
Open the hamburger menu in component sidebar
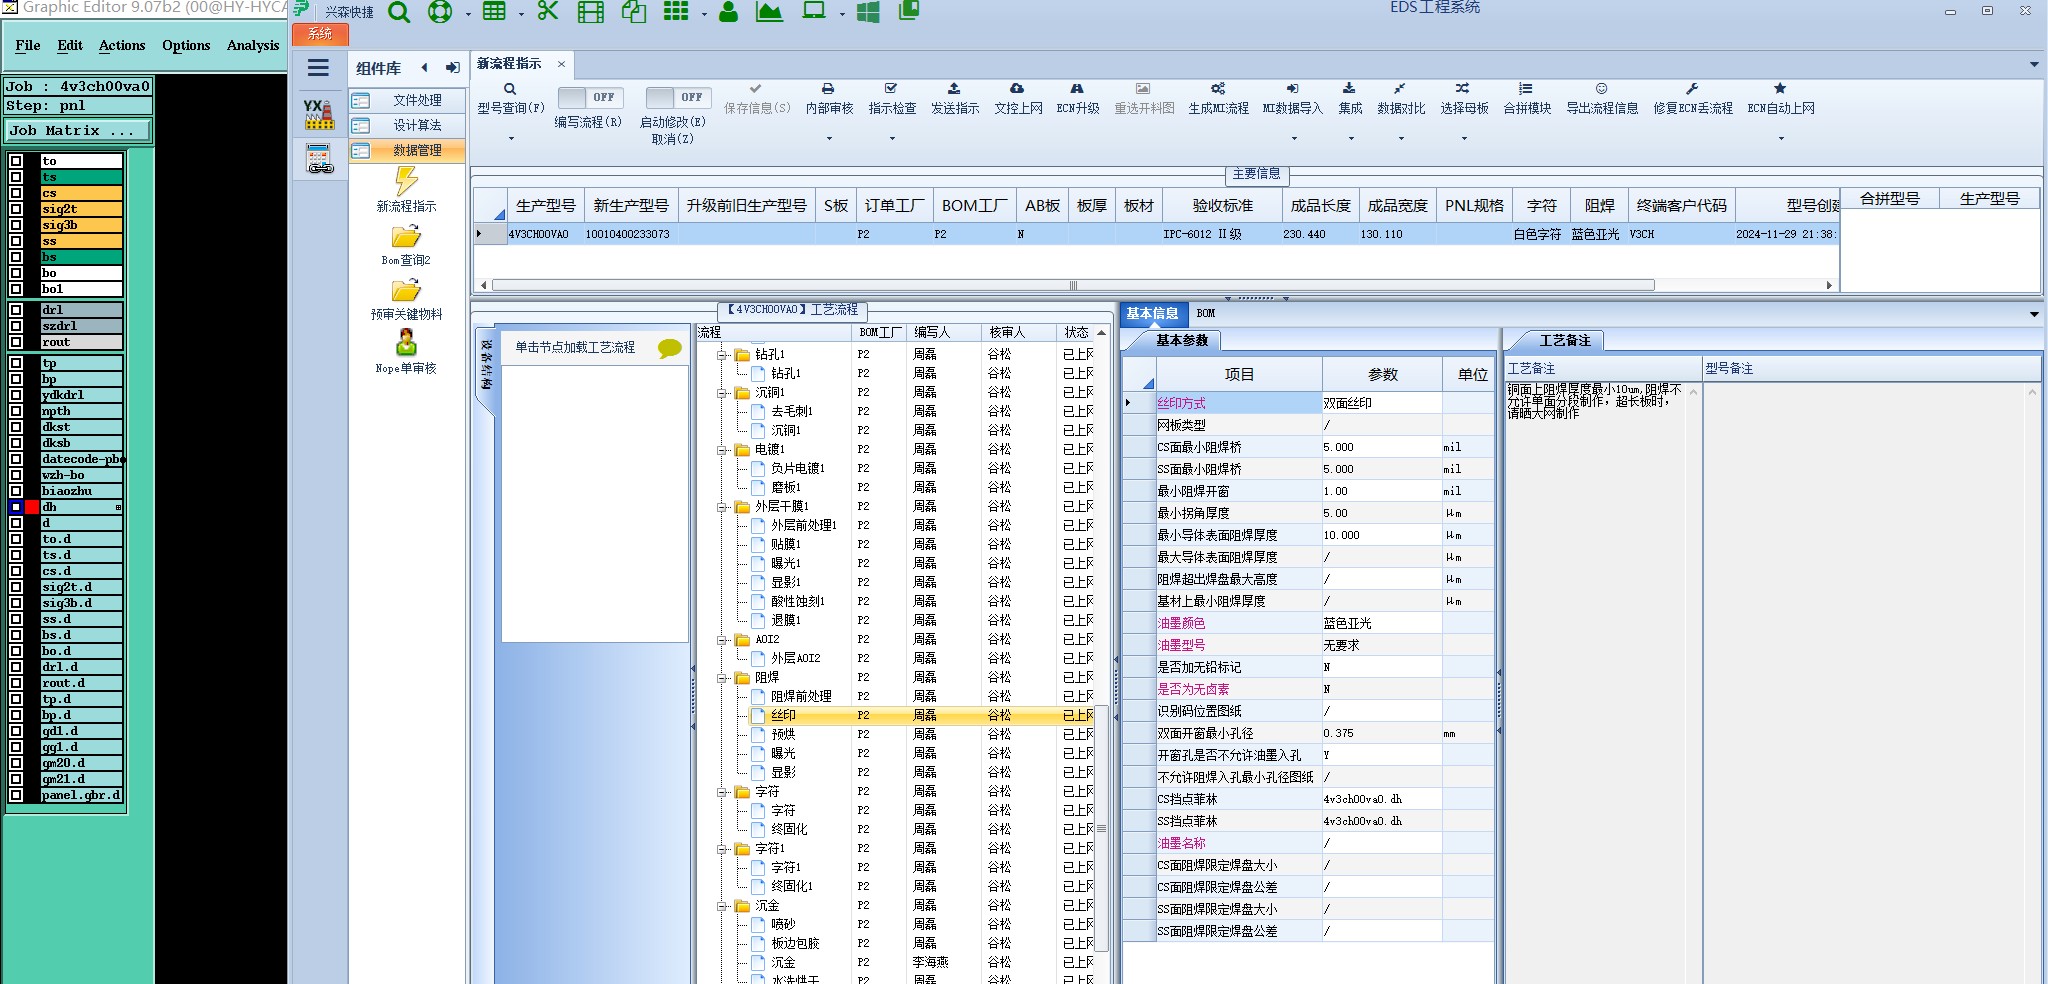[318, 68]
